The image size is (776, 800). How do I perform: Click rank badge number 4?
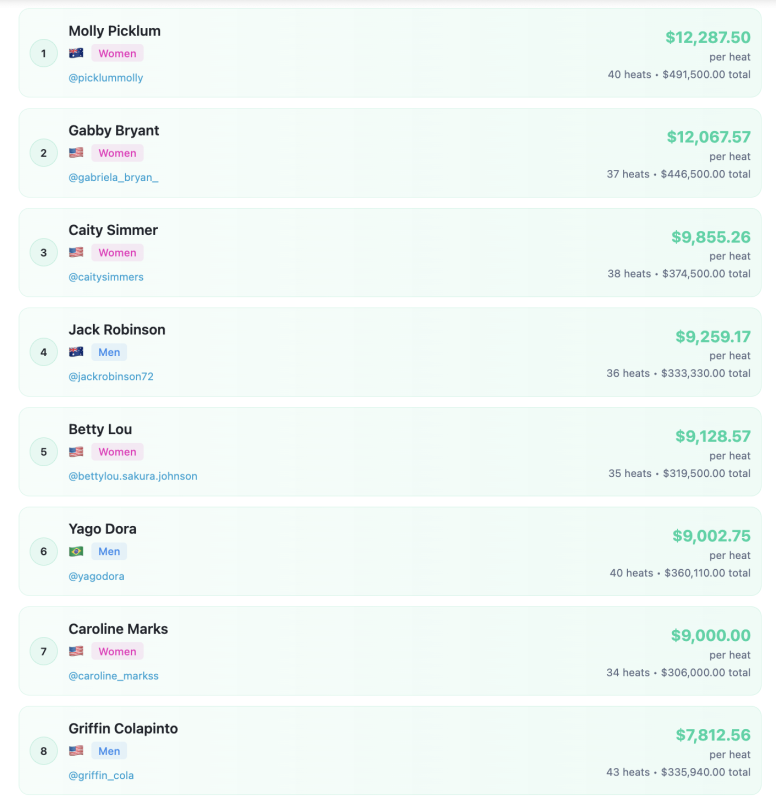pos(43,352)
